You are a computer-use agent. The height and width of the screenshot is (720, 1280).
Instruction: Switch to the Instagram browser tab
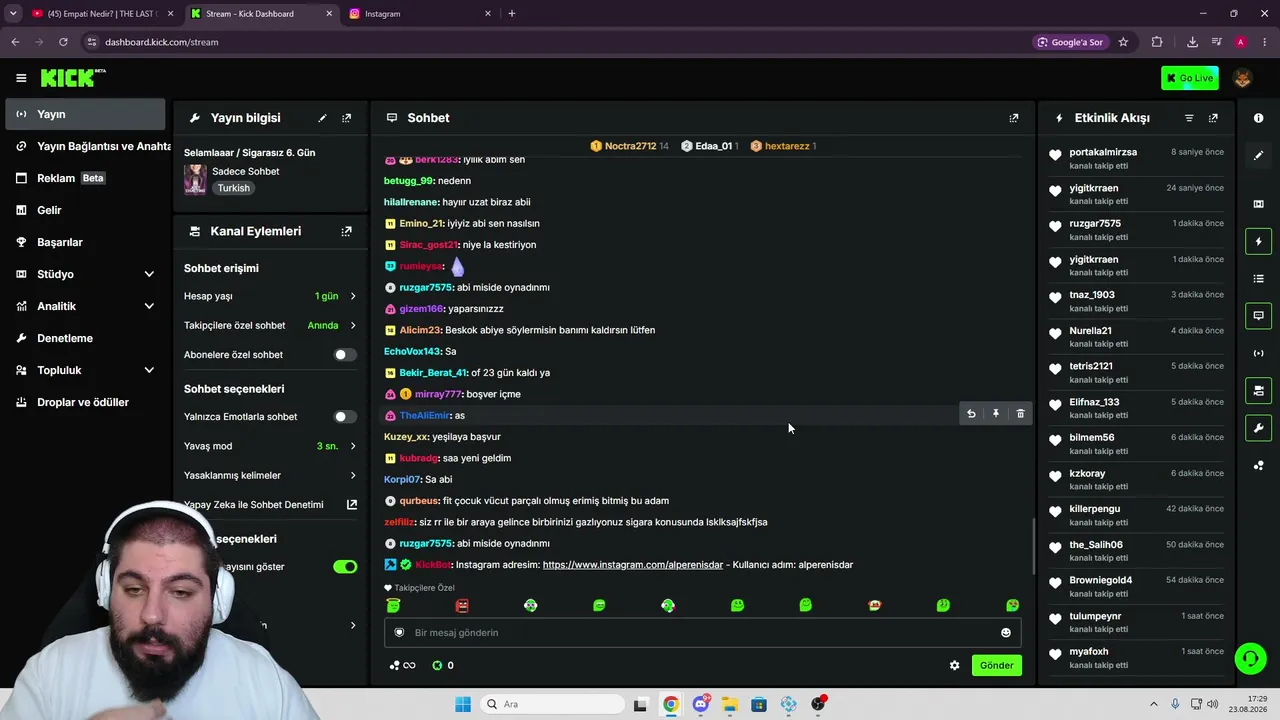[x=420, y=14]
